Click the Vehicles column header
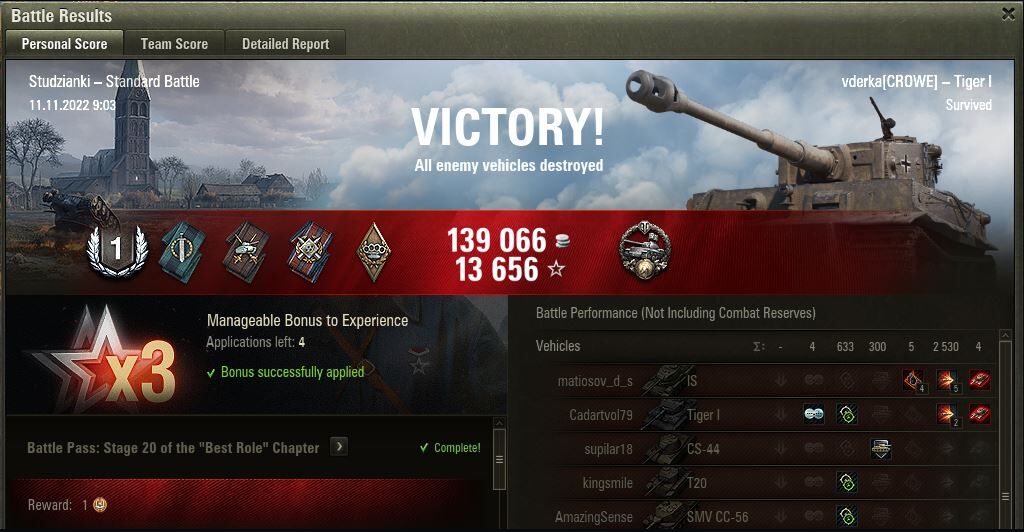The image size is (1024, 532). click(x=558, y=346)
